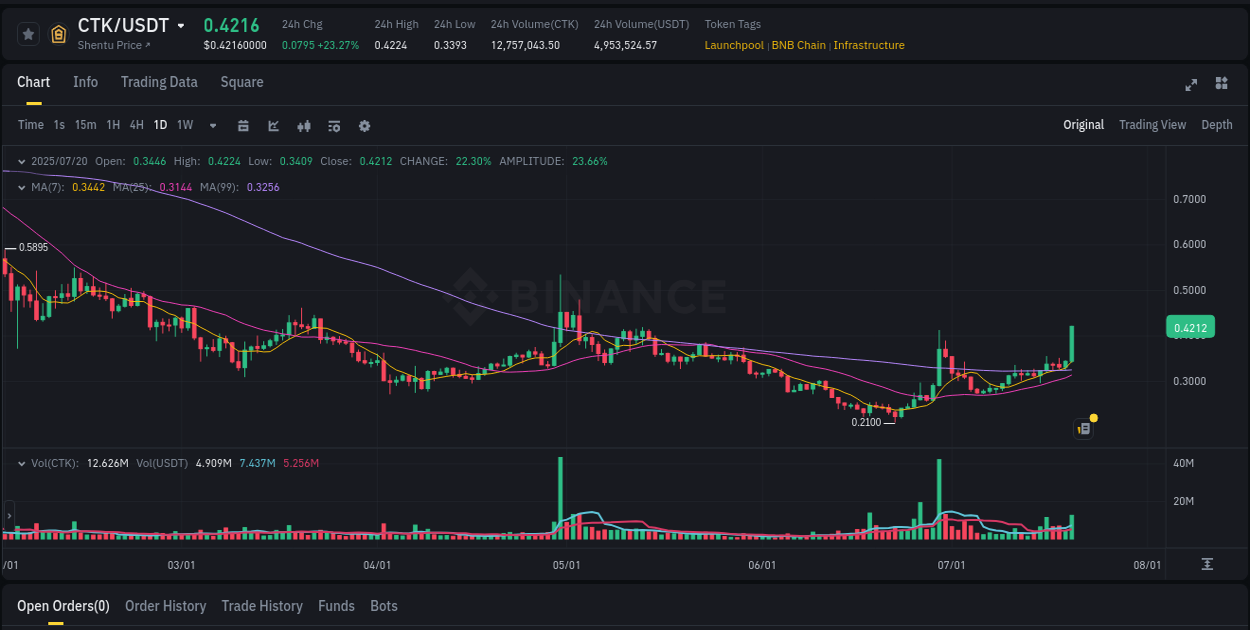Open the date range calendar icon
This screenshot has width=1250, height=630.
[243, 125]
